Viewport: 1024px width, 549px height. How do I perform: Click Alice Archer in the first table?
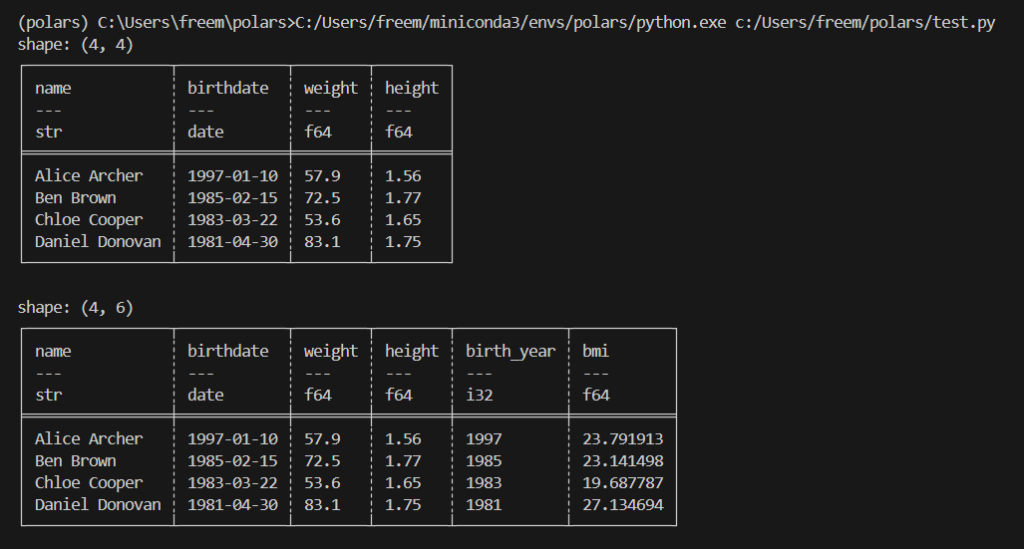(x=89, y=176)
